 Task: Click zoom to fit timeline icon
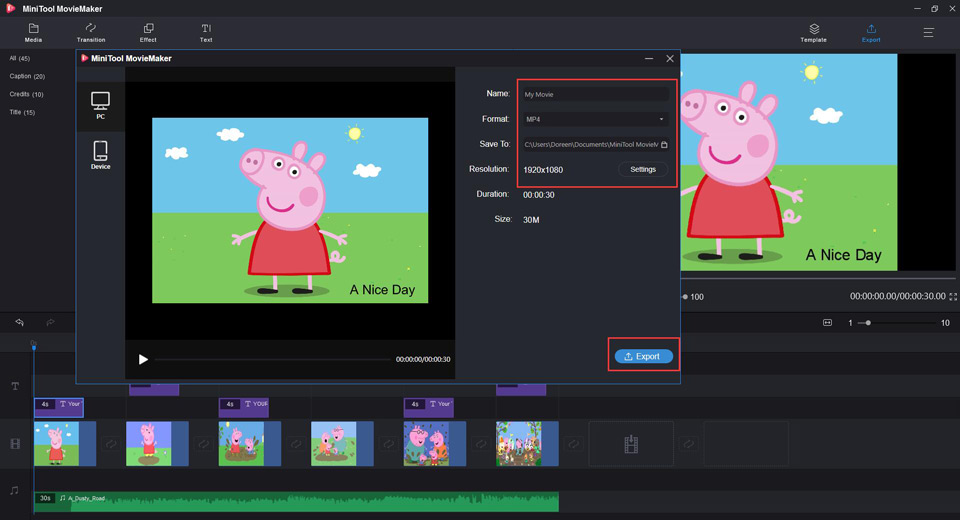[x=827, y=323]
